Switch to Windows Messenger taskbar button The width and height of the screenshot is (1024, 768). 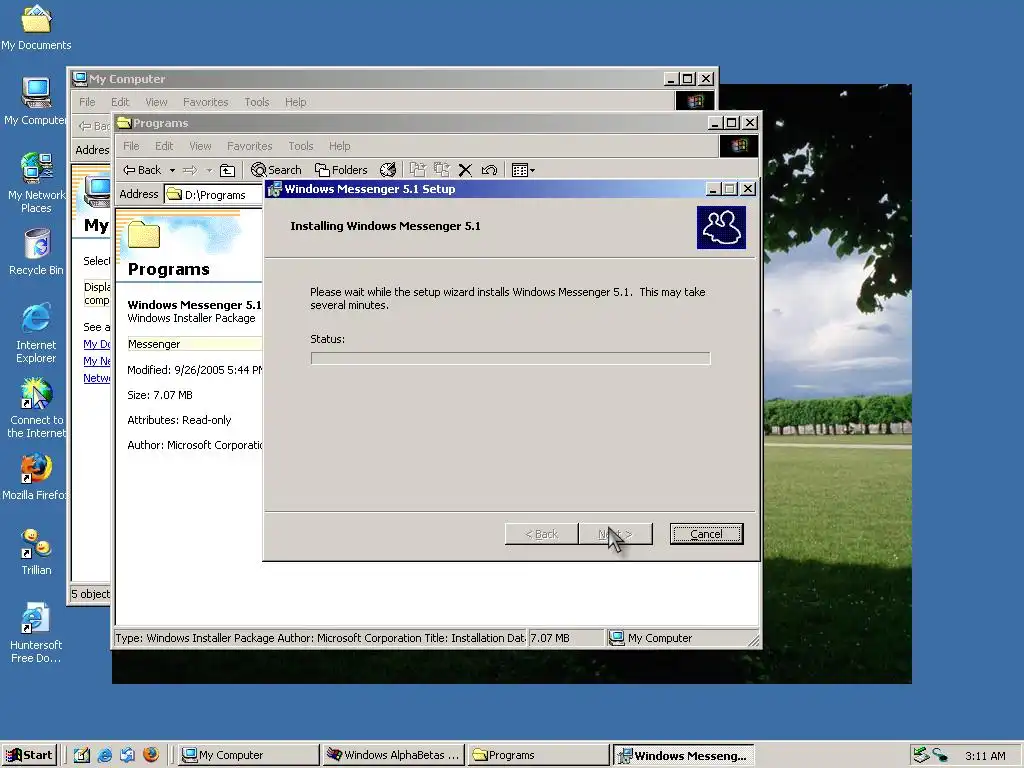[684, 755]
